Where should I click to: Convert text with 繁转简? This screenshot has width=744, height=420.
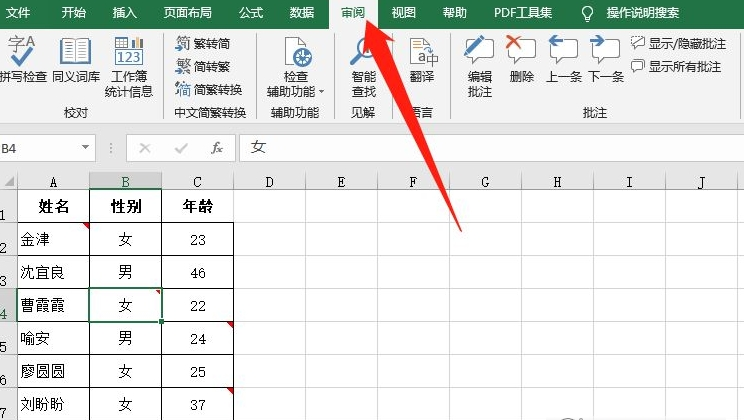pos(203,44)
